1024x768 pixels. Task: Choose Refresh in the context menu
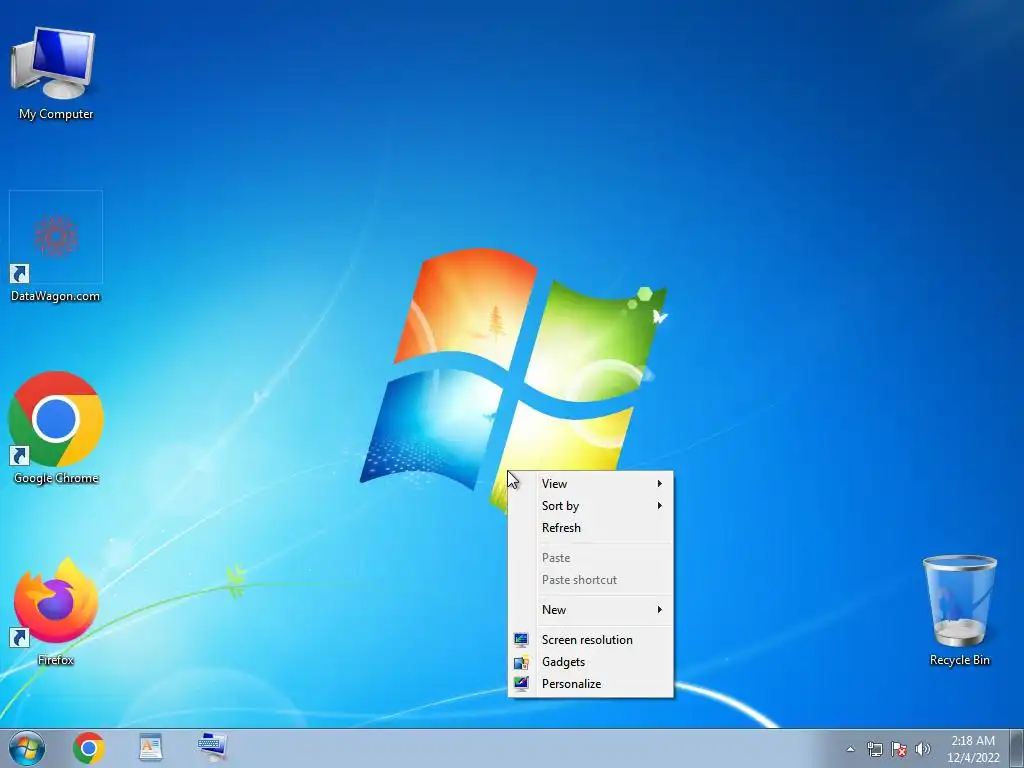(x=590, y=528)
